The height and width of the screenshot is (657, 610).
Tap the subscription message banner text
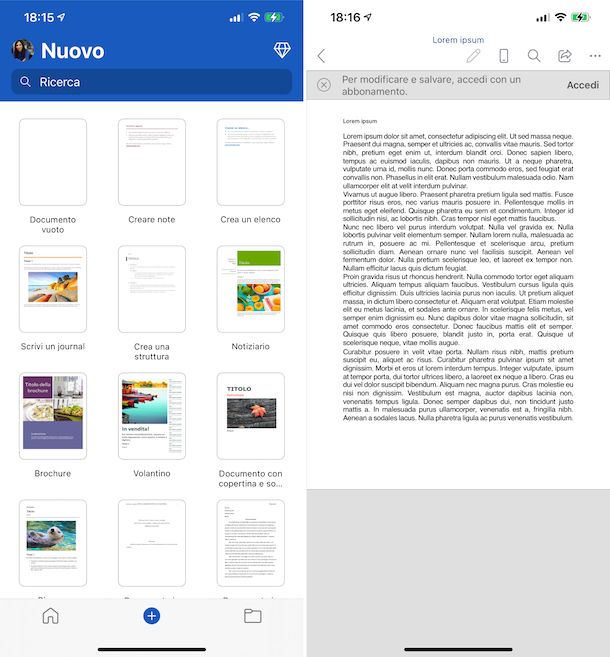point(431,85)
